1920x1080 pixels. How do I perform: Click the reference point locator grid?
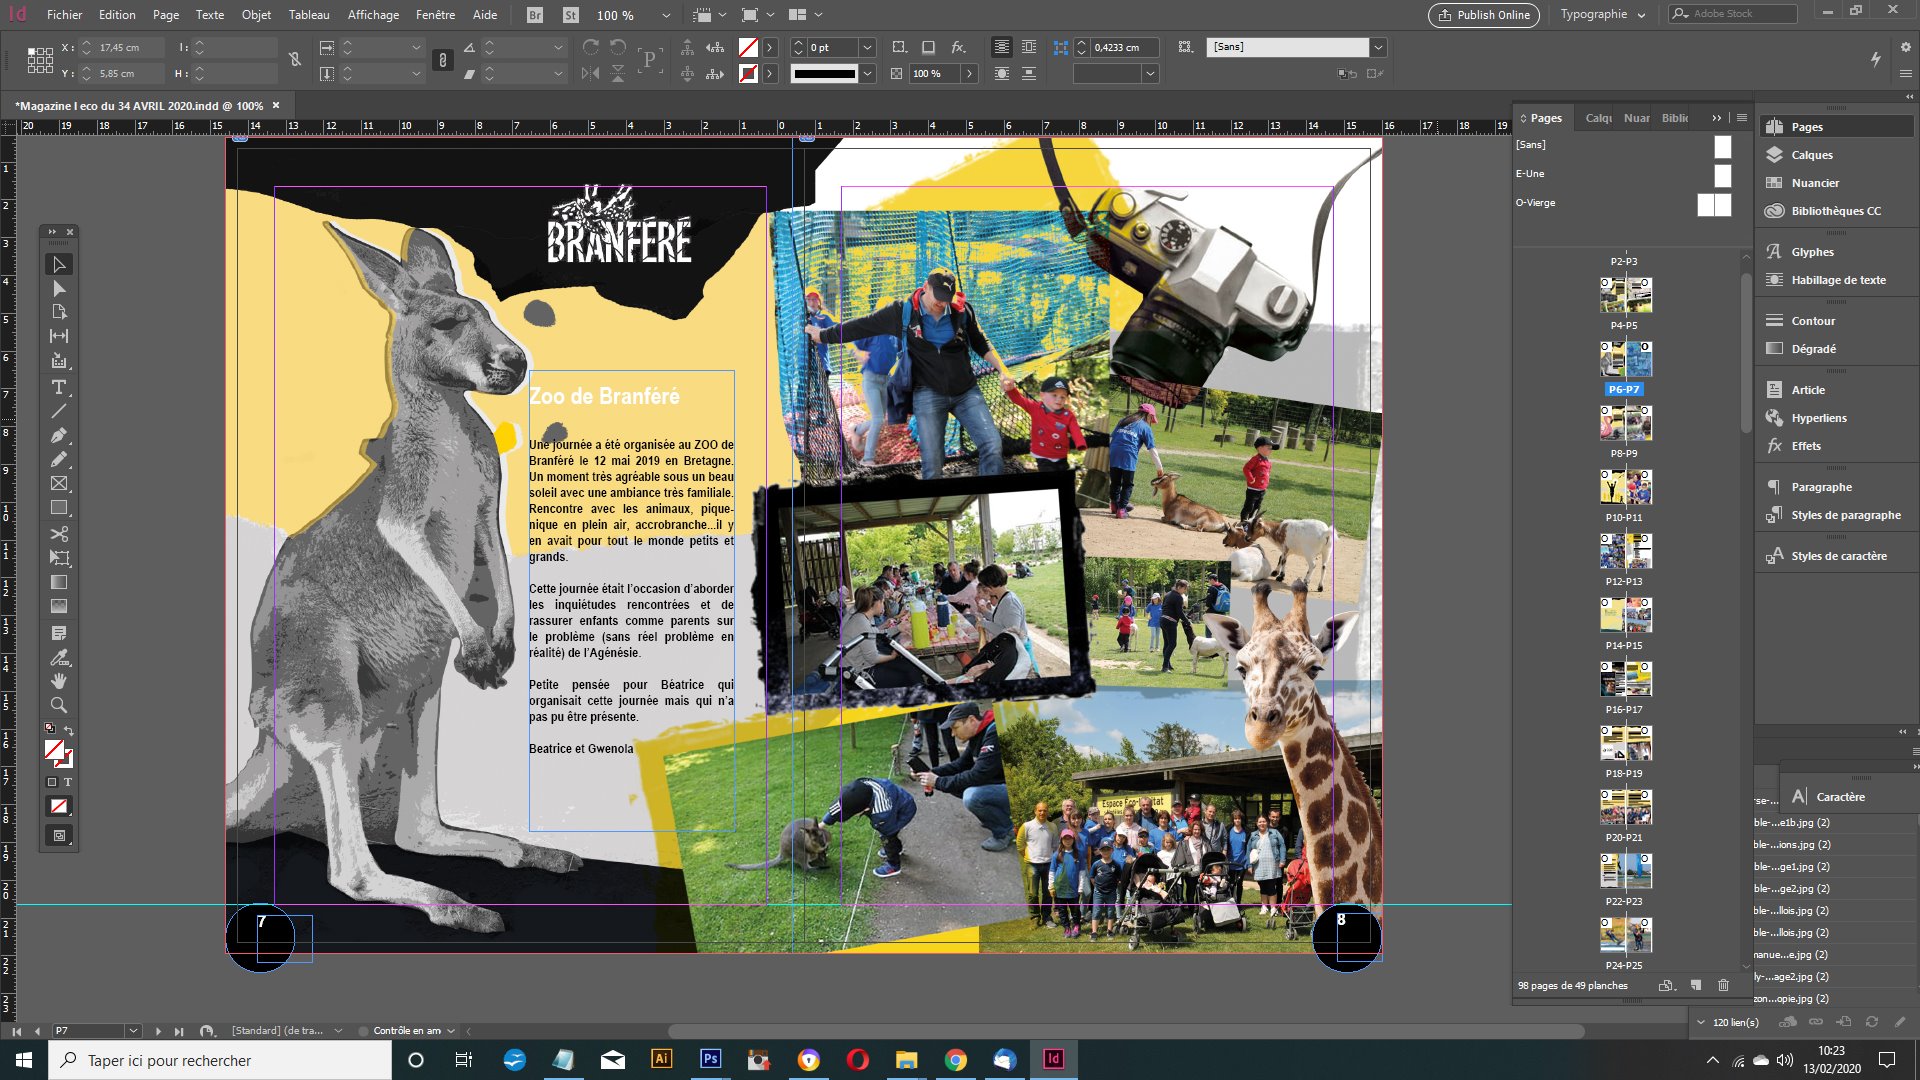coord(40,60)
